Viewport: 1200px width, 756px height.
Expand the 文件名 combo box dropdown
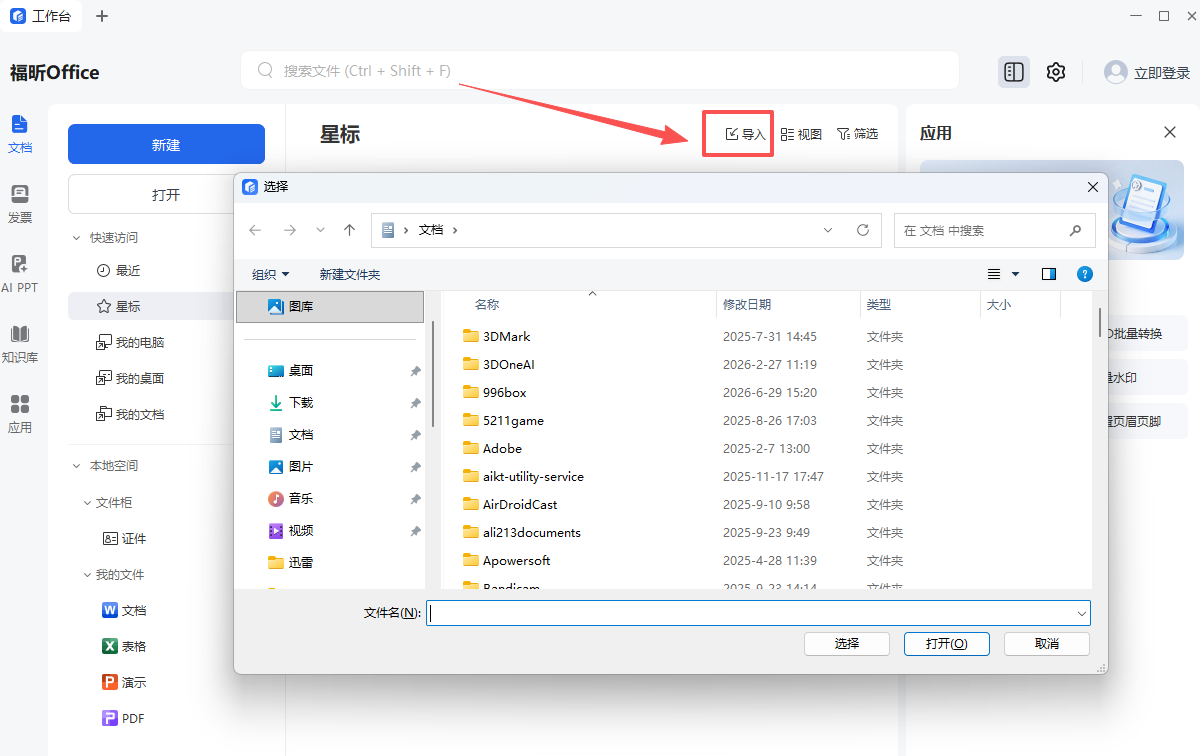click(1081, 613)
